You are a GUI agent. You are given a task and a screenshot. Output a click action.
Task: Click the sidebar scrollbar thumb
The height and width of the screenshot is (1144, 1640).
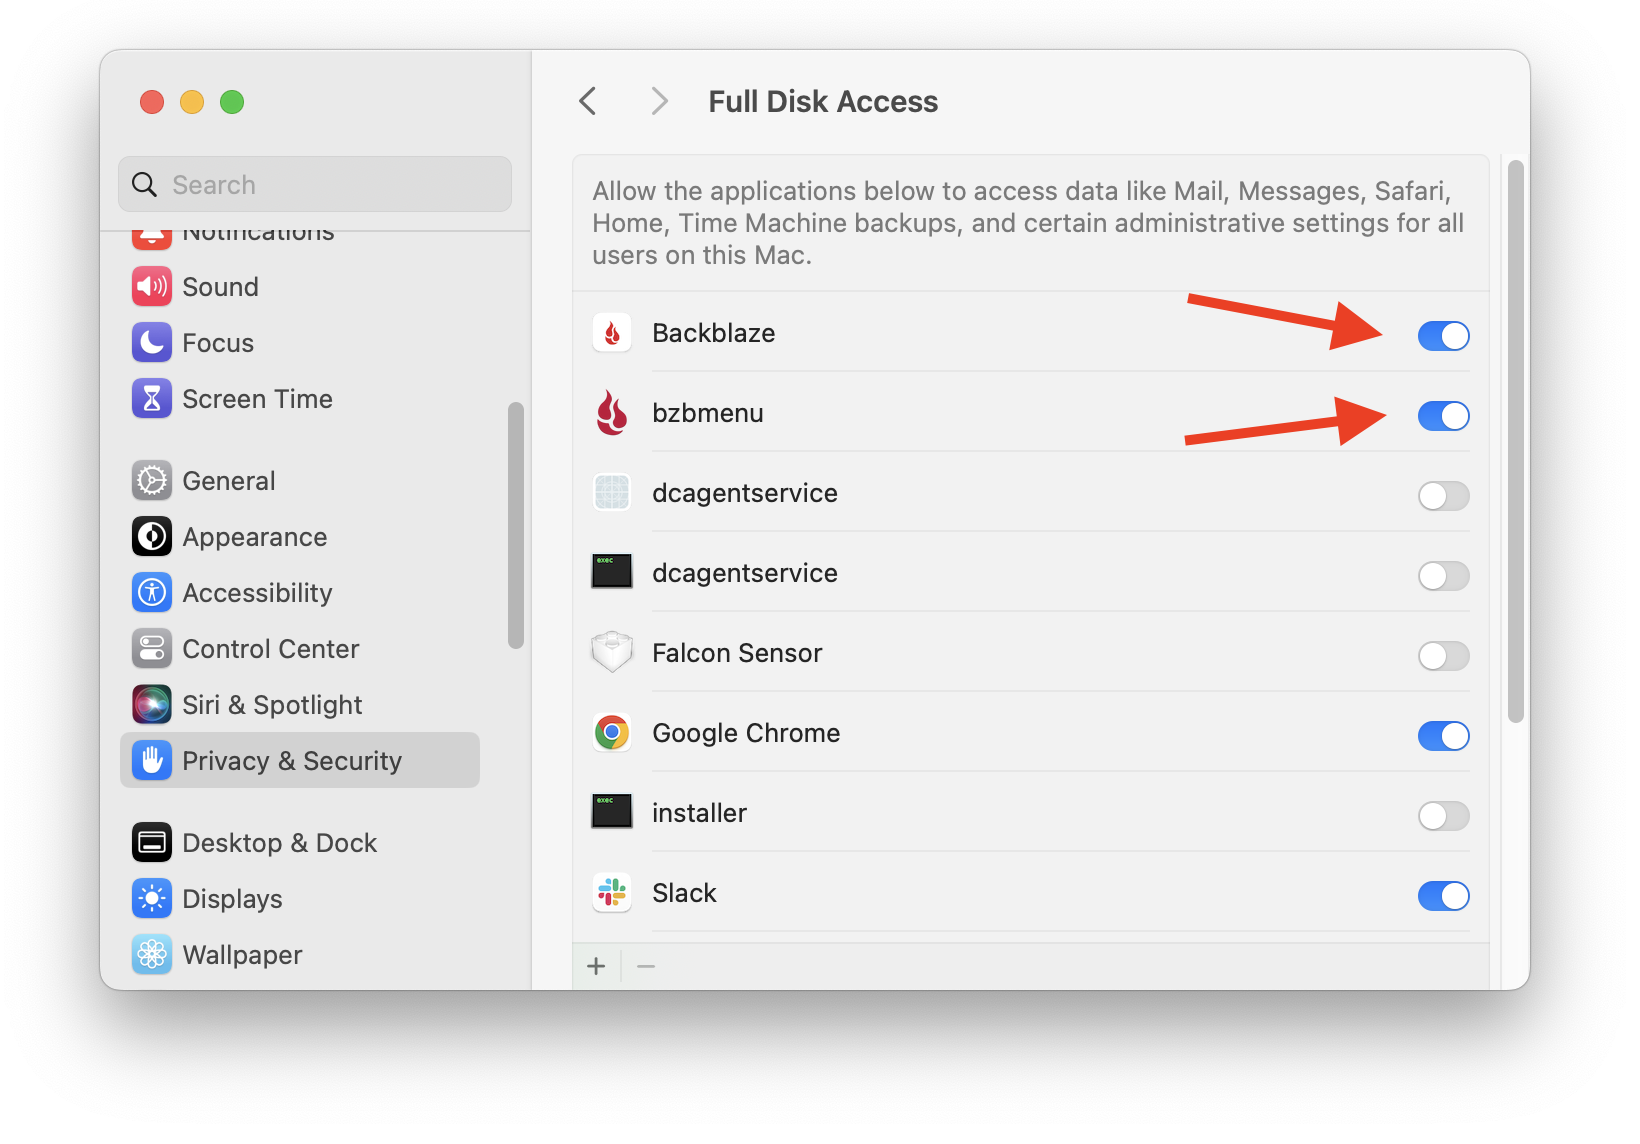(x=516, y=525)
